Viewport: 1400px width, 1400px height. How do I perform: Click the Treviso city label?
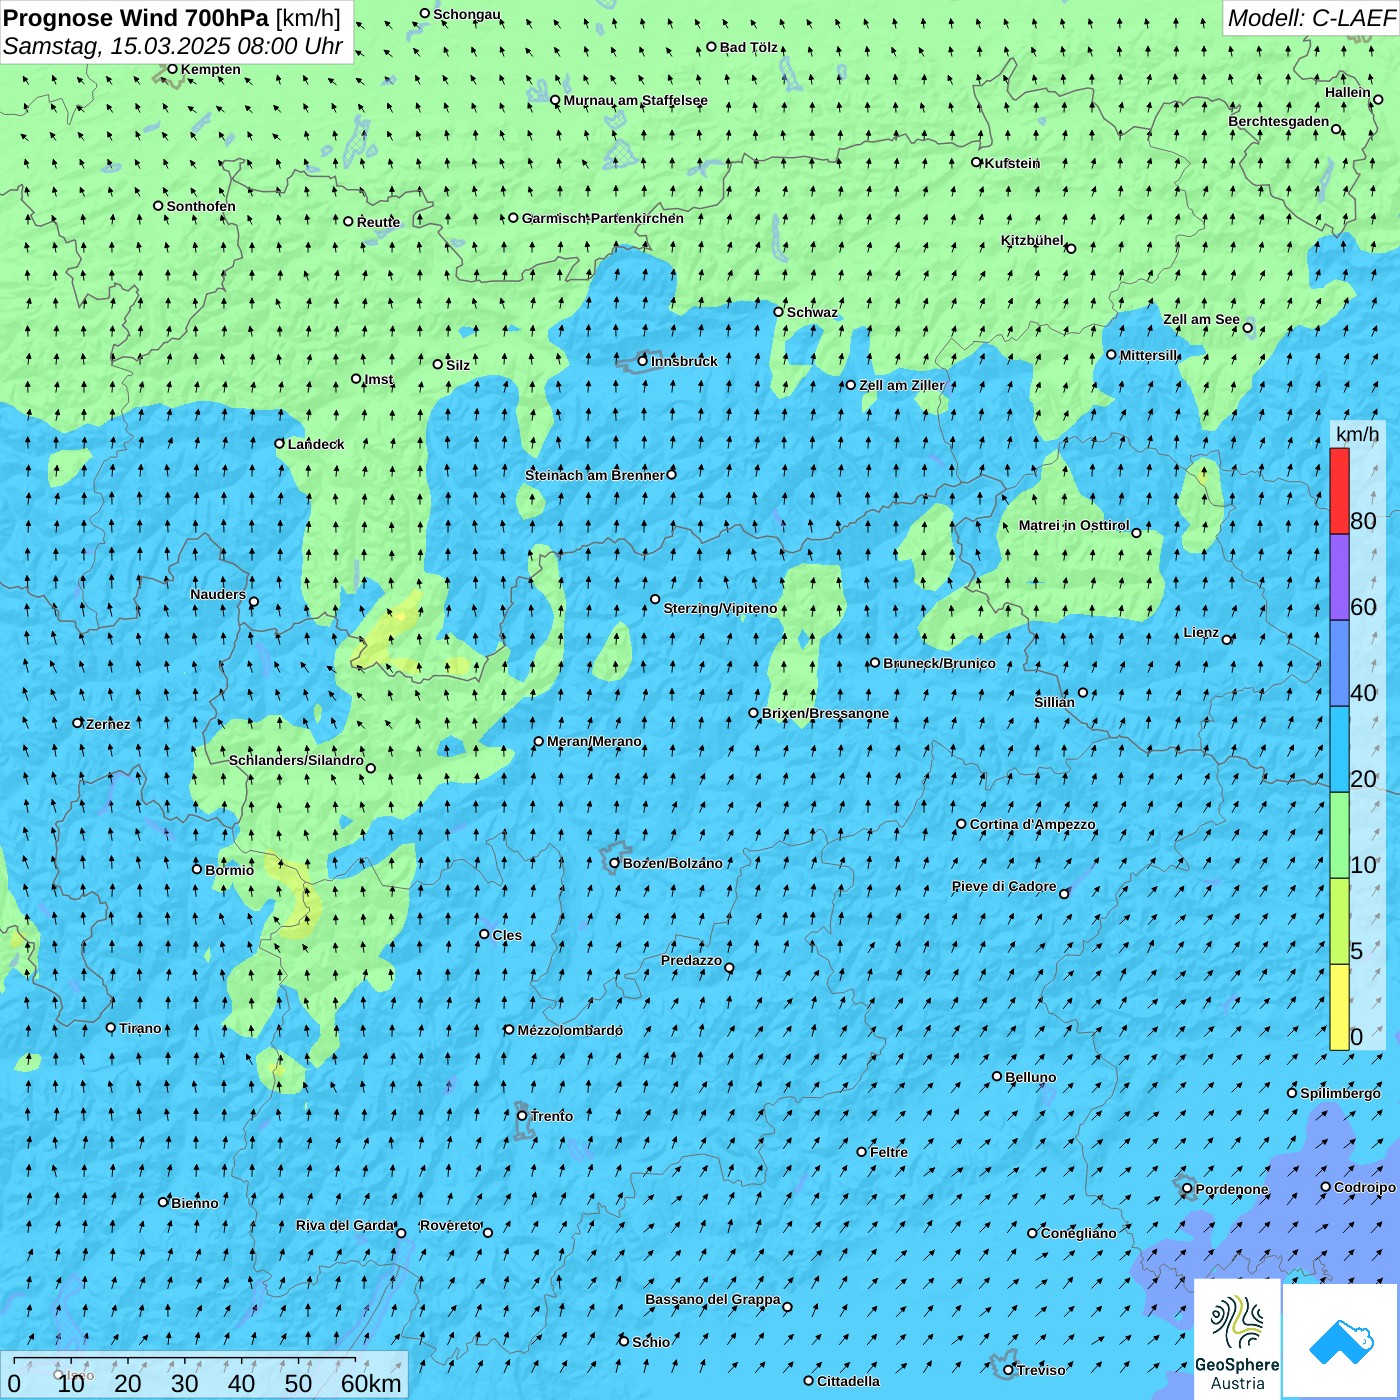coord(1041,1370)
